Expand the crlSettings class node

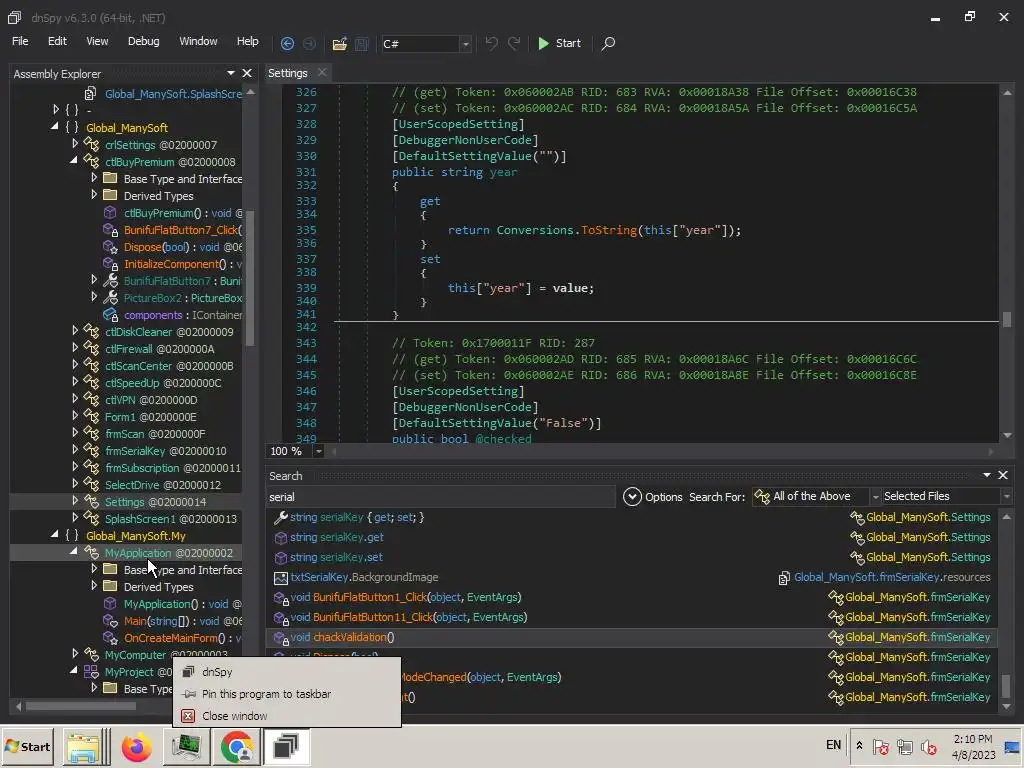click(x=74, y=144)
